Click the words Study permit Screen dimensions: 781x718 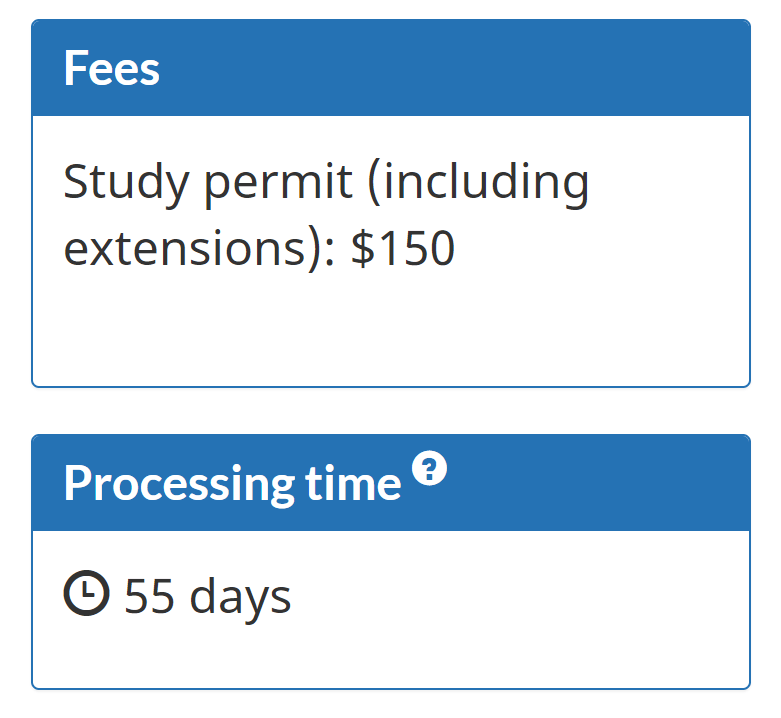(x=208, y=183)
